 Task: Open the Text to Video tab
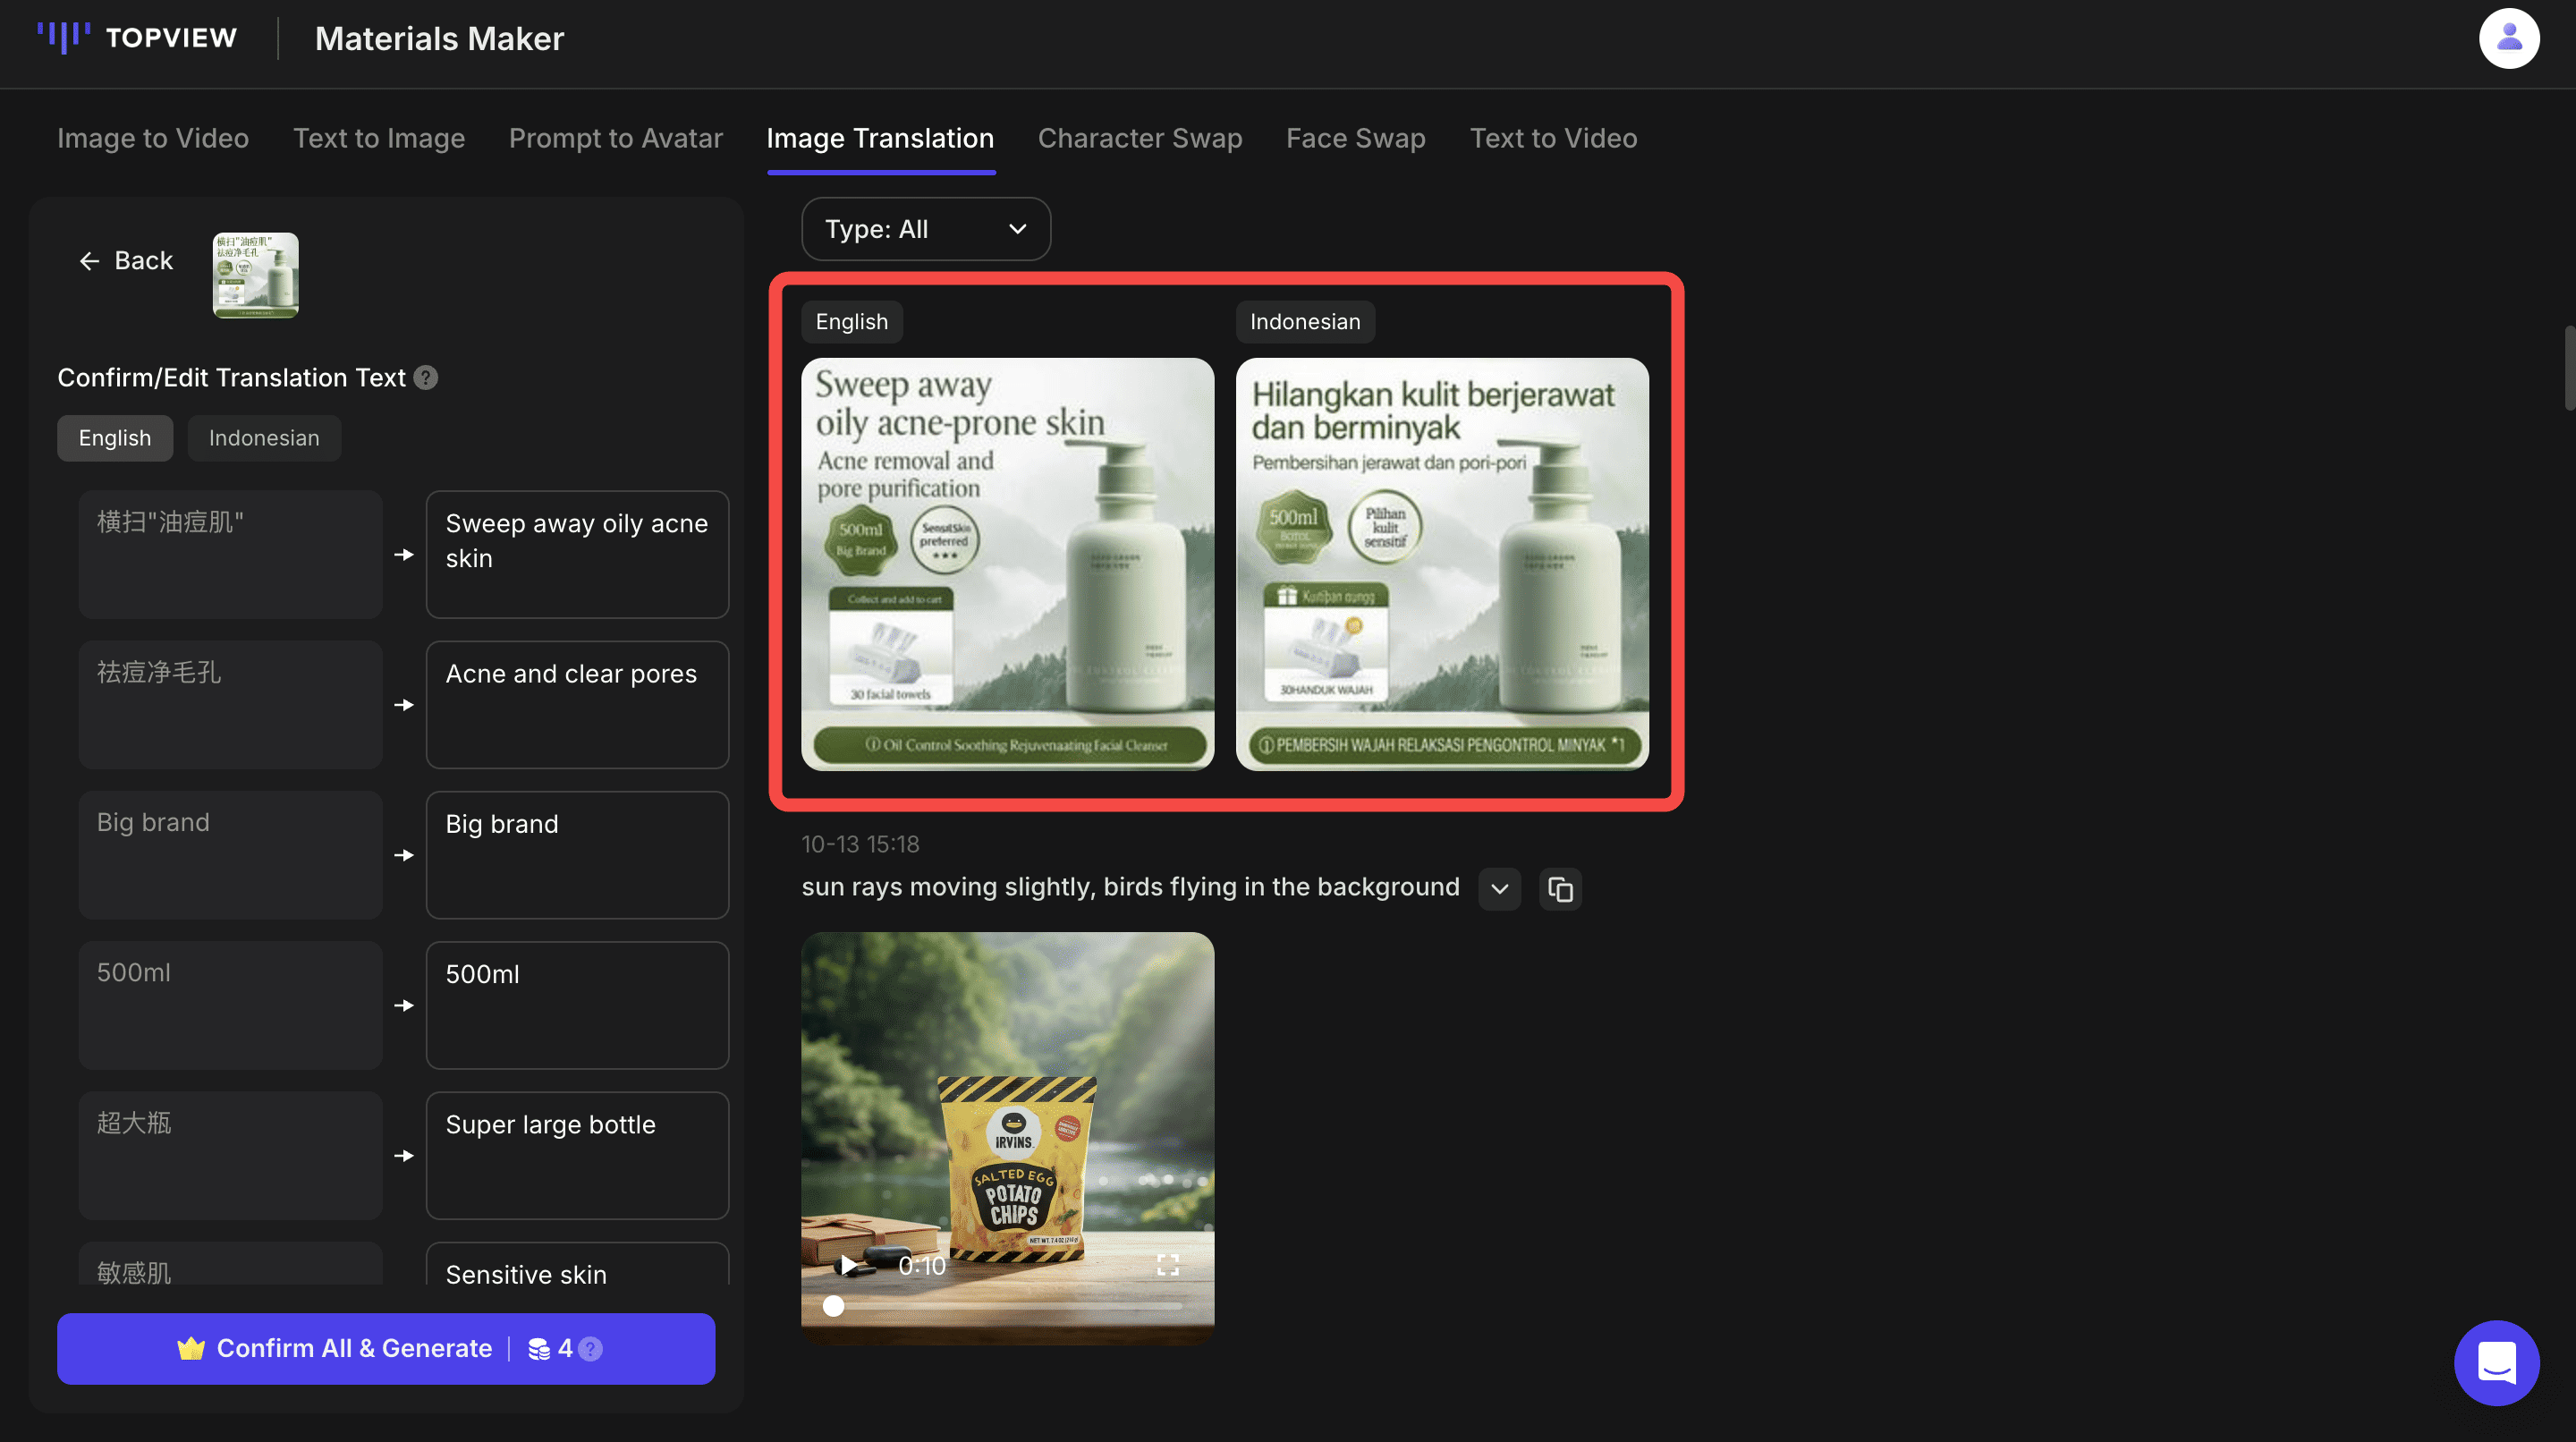pyautogui.click(x=1552, y=138)
